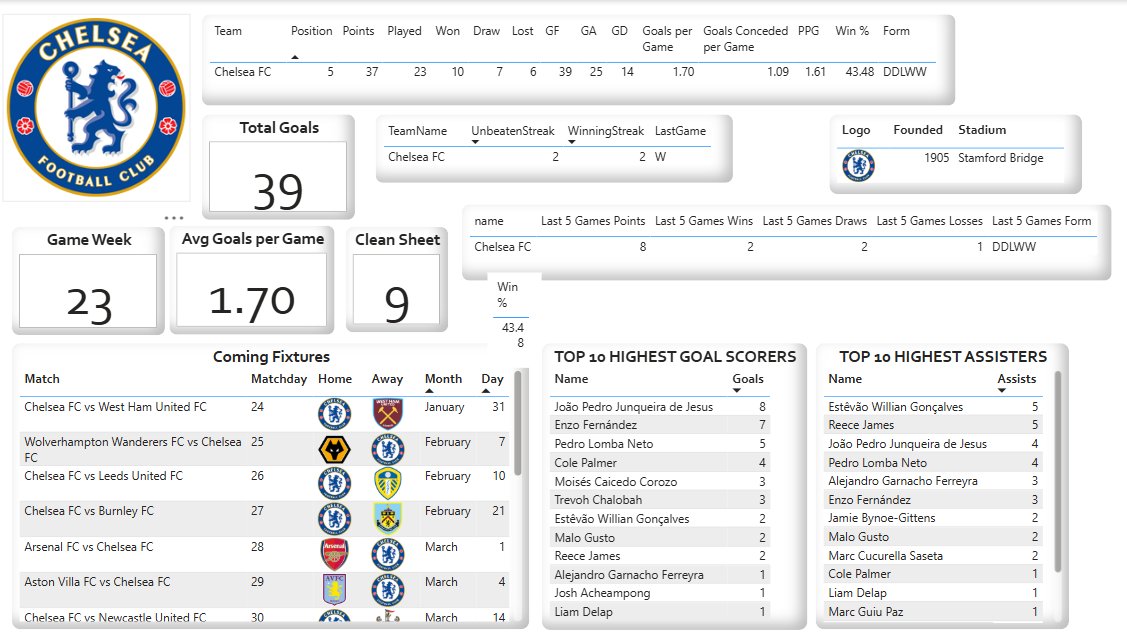Click Reece James in assisters list
Viewport: 1127px width, 635px height.
[861, 425]
